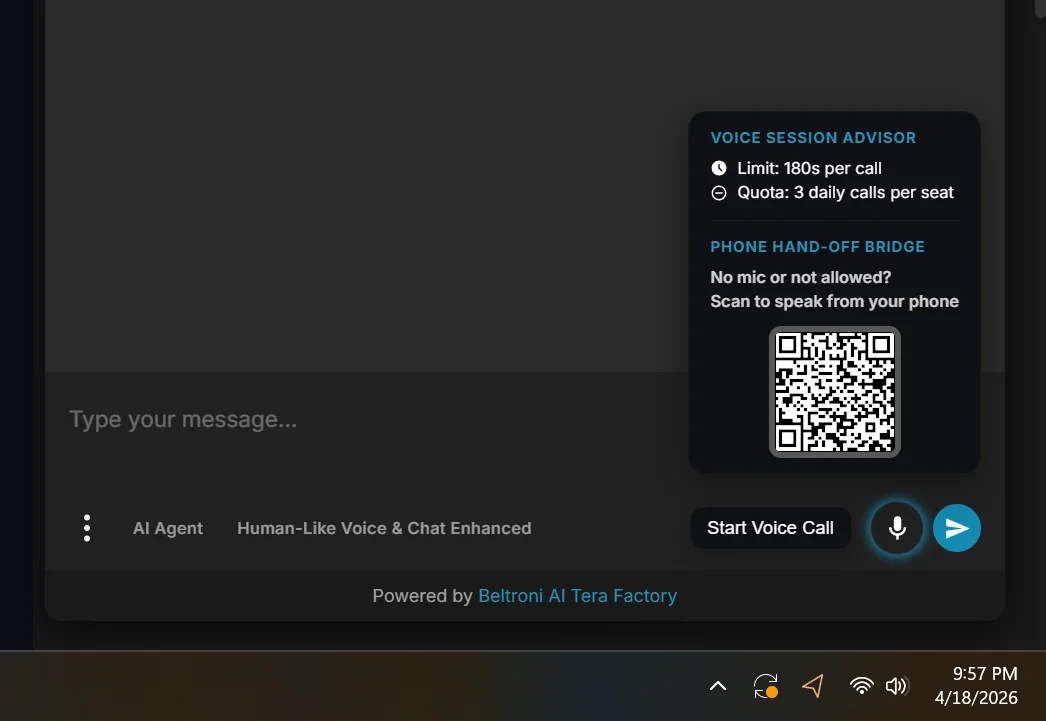
Task: Click the Start Voice Call tooltip label
Action: click(x=770, y=528)
